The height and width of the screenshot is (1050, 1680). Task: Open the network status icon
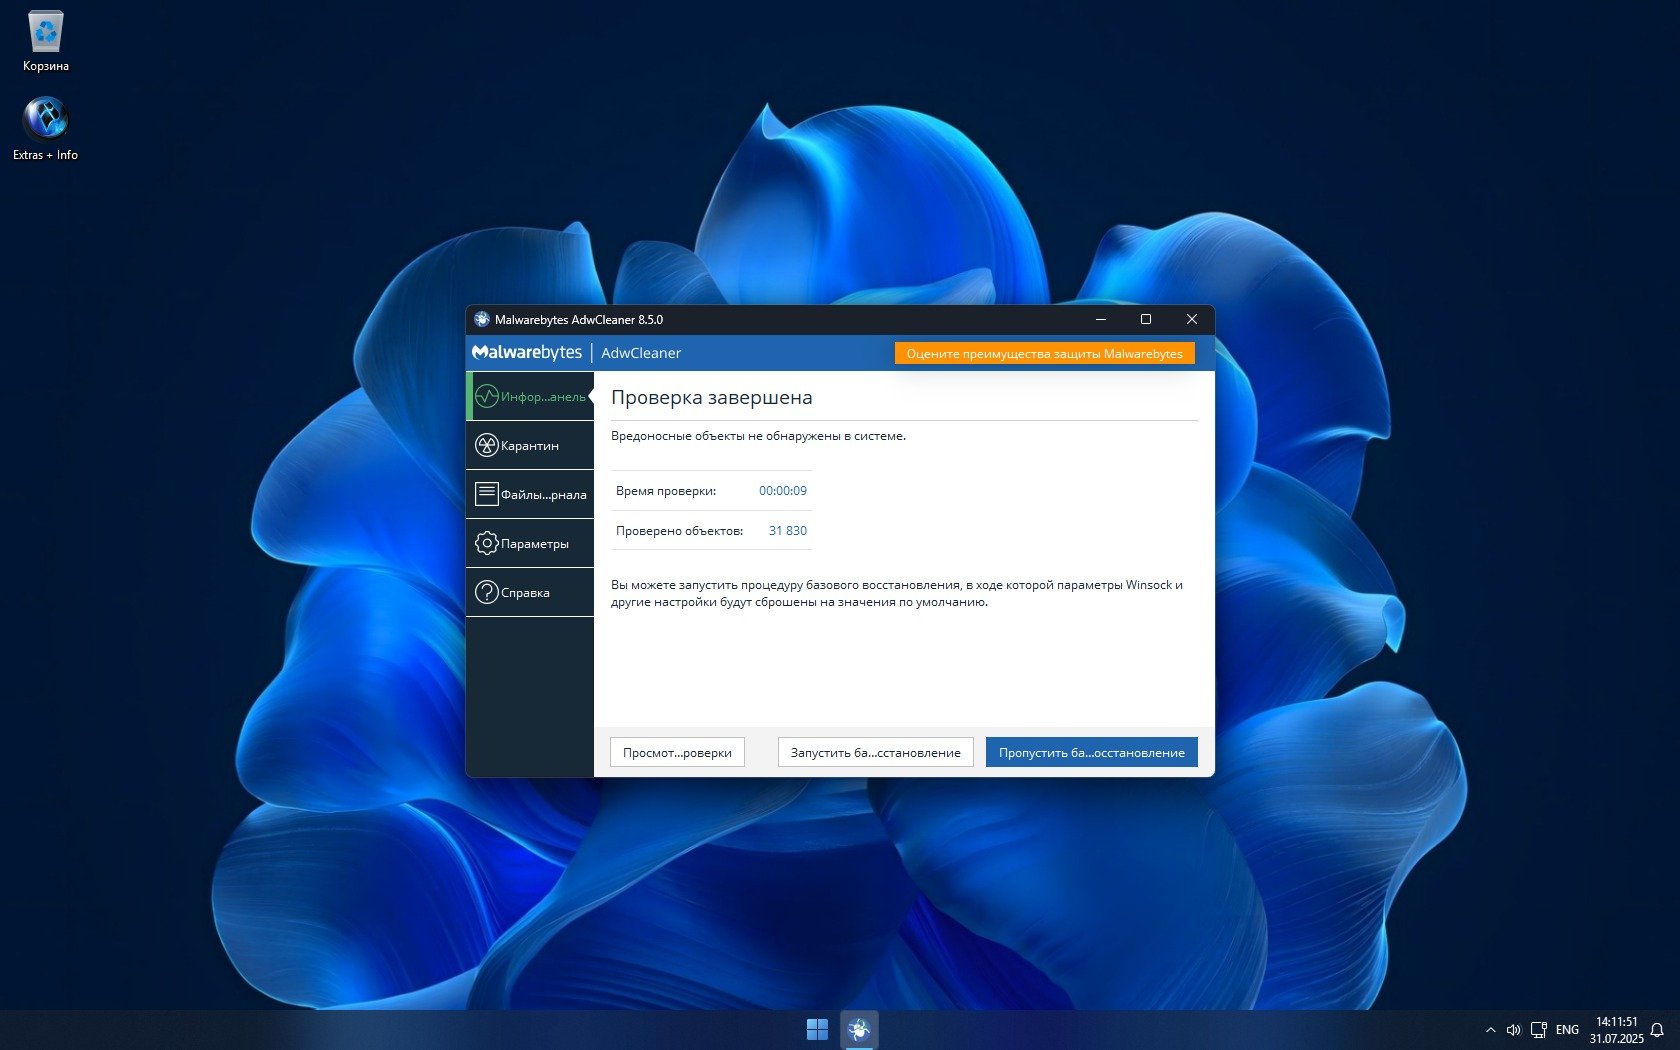point(1539,1030)
